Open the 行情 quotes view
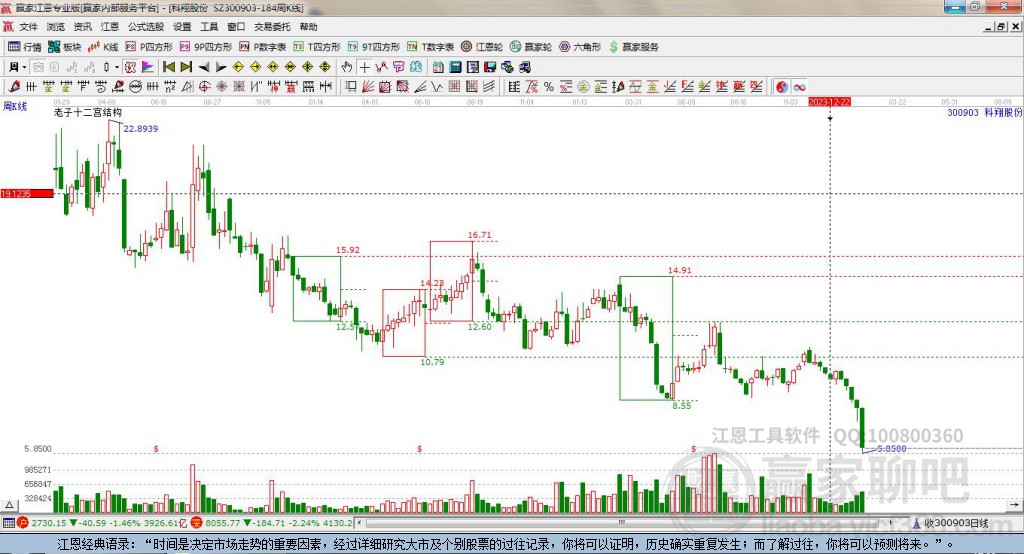1024x554 pixels. pos(25,47)
